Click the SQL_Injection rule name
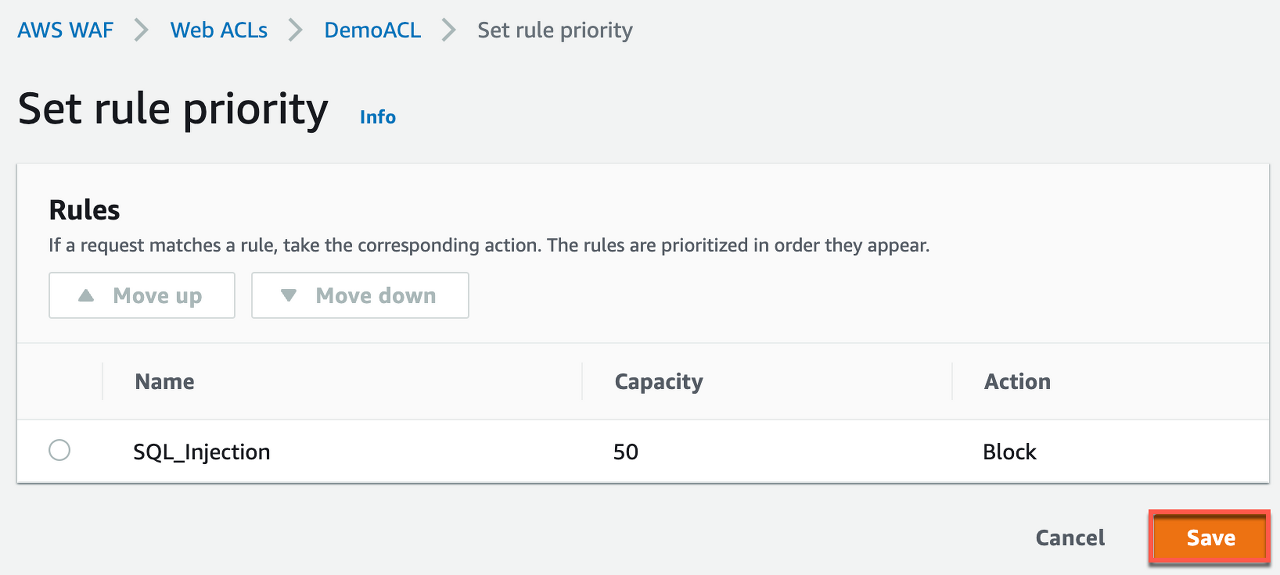The width and height of the screenshot is (1280, 575). click(202, 452)
